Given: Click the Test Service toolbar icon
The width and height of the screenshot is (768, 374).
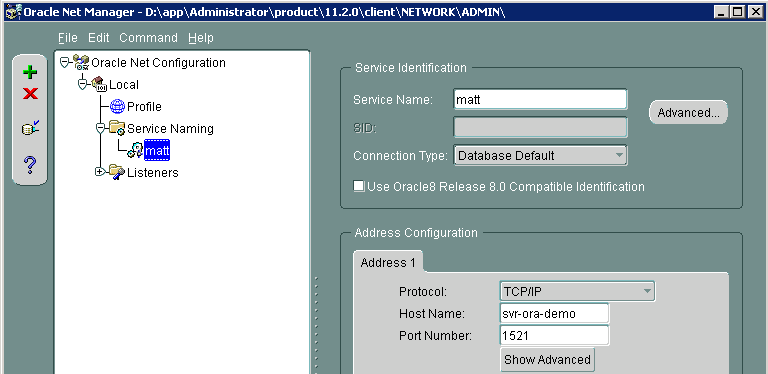Looking at the screenshot, I should [30, 128].
